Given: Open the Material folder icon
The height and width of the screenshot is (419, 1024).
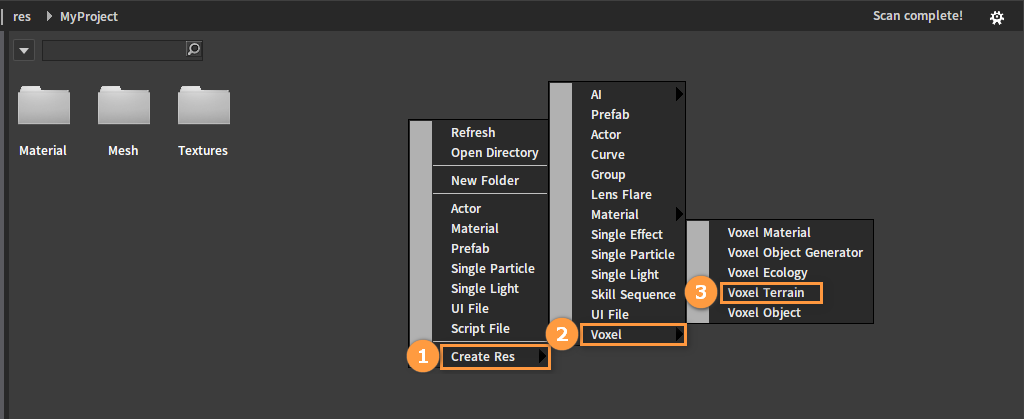Looking at the screenshot, I should [44, 105].
